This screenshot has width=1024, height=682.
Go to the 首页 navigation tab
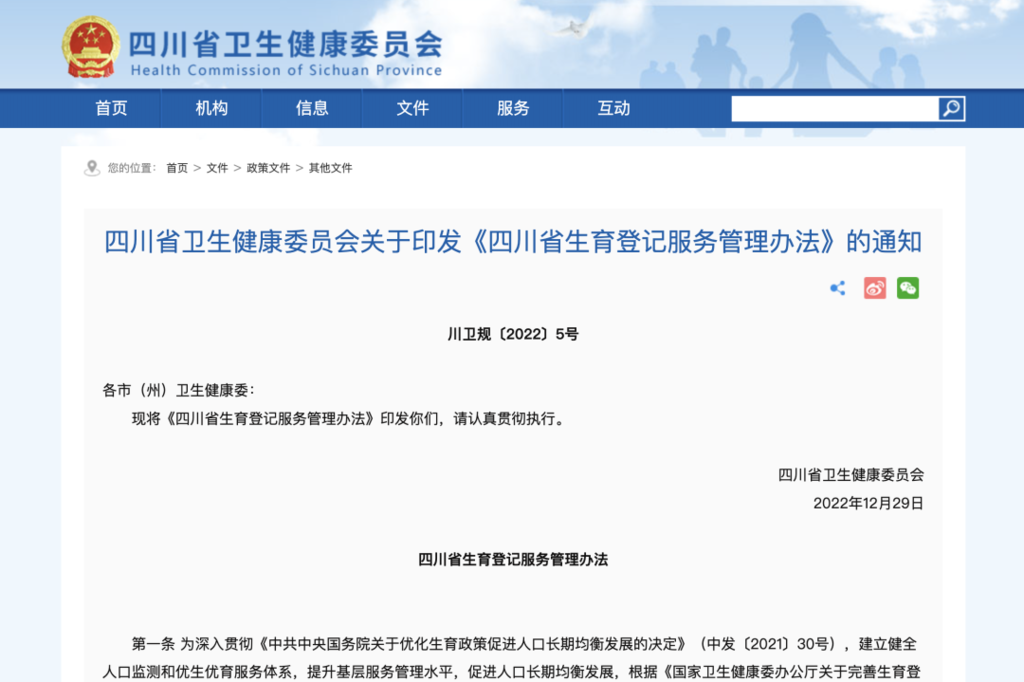[x=112, y=108]
